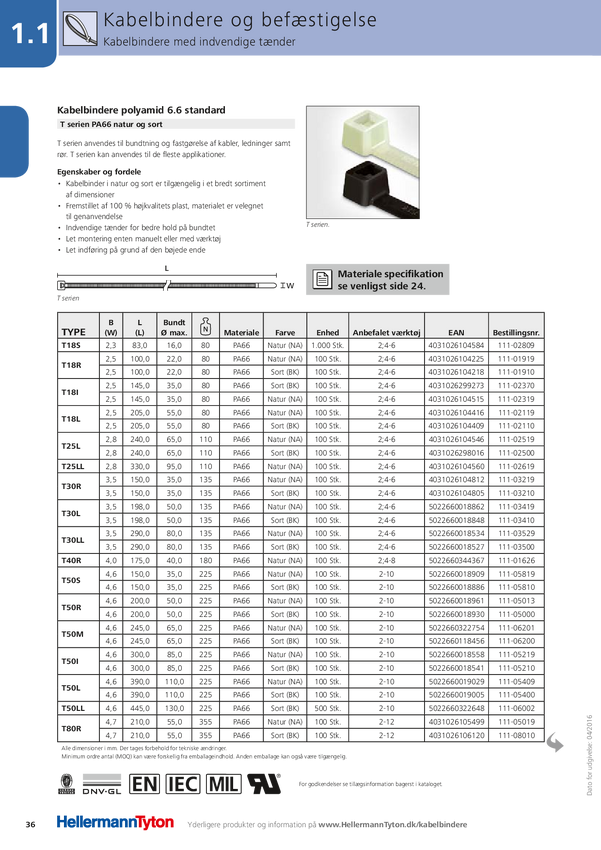Click the heading Kabelbindere og befæstigelse

pyautogui.click(x=240, y=20)
